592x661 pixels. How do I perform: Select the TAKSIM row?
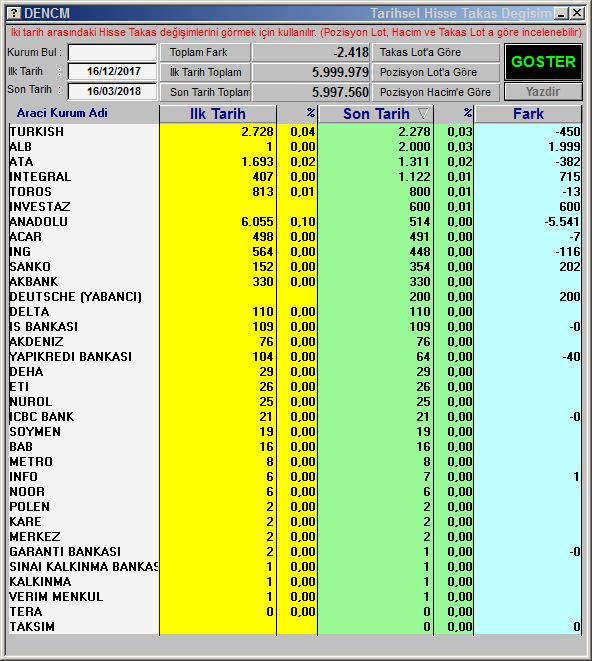coord(295,627)
